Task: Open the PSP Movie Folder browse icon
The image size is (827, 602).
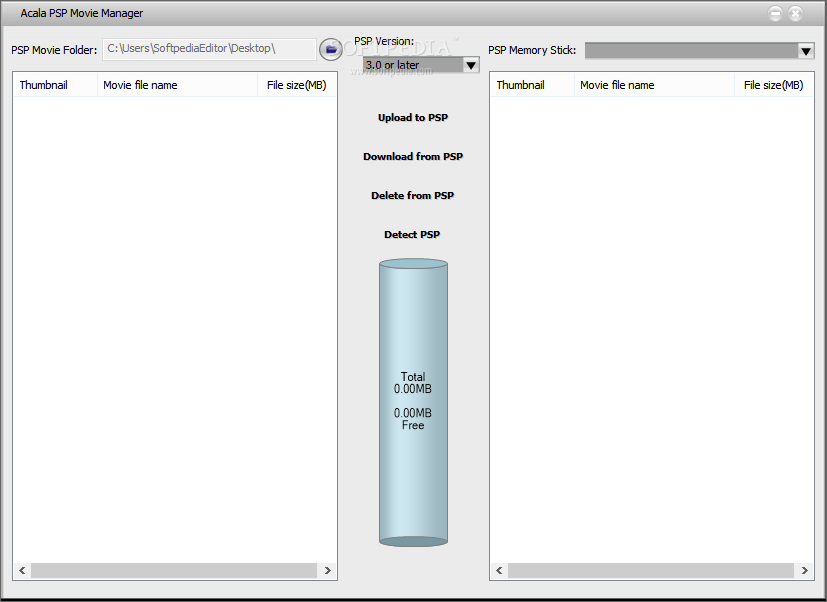Action: [x=331, y=50]
